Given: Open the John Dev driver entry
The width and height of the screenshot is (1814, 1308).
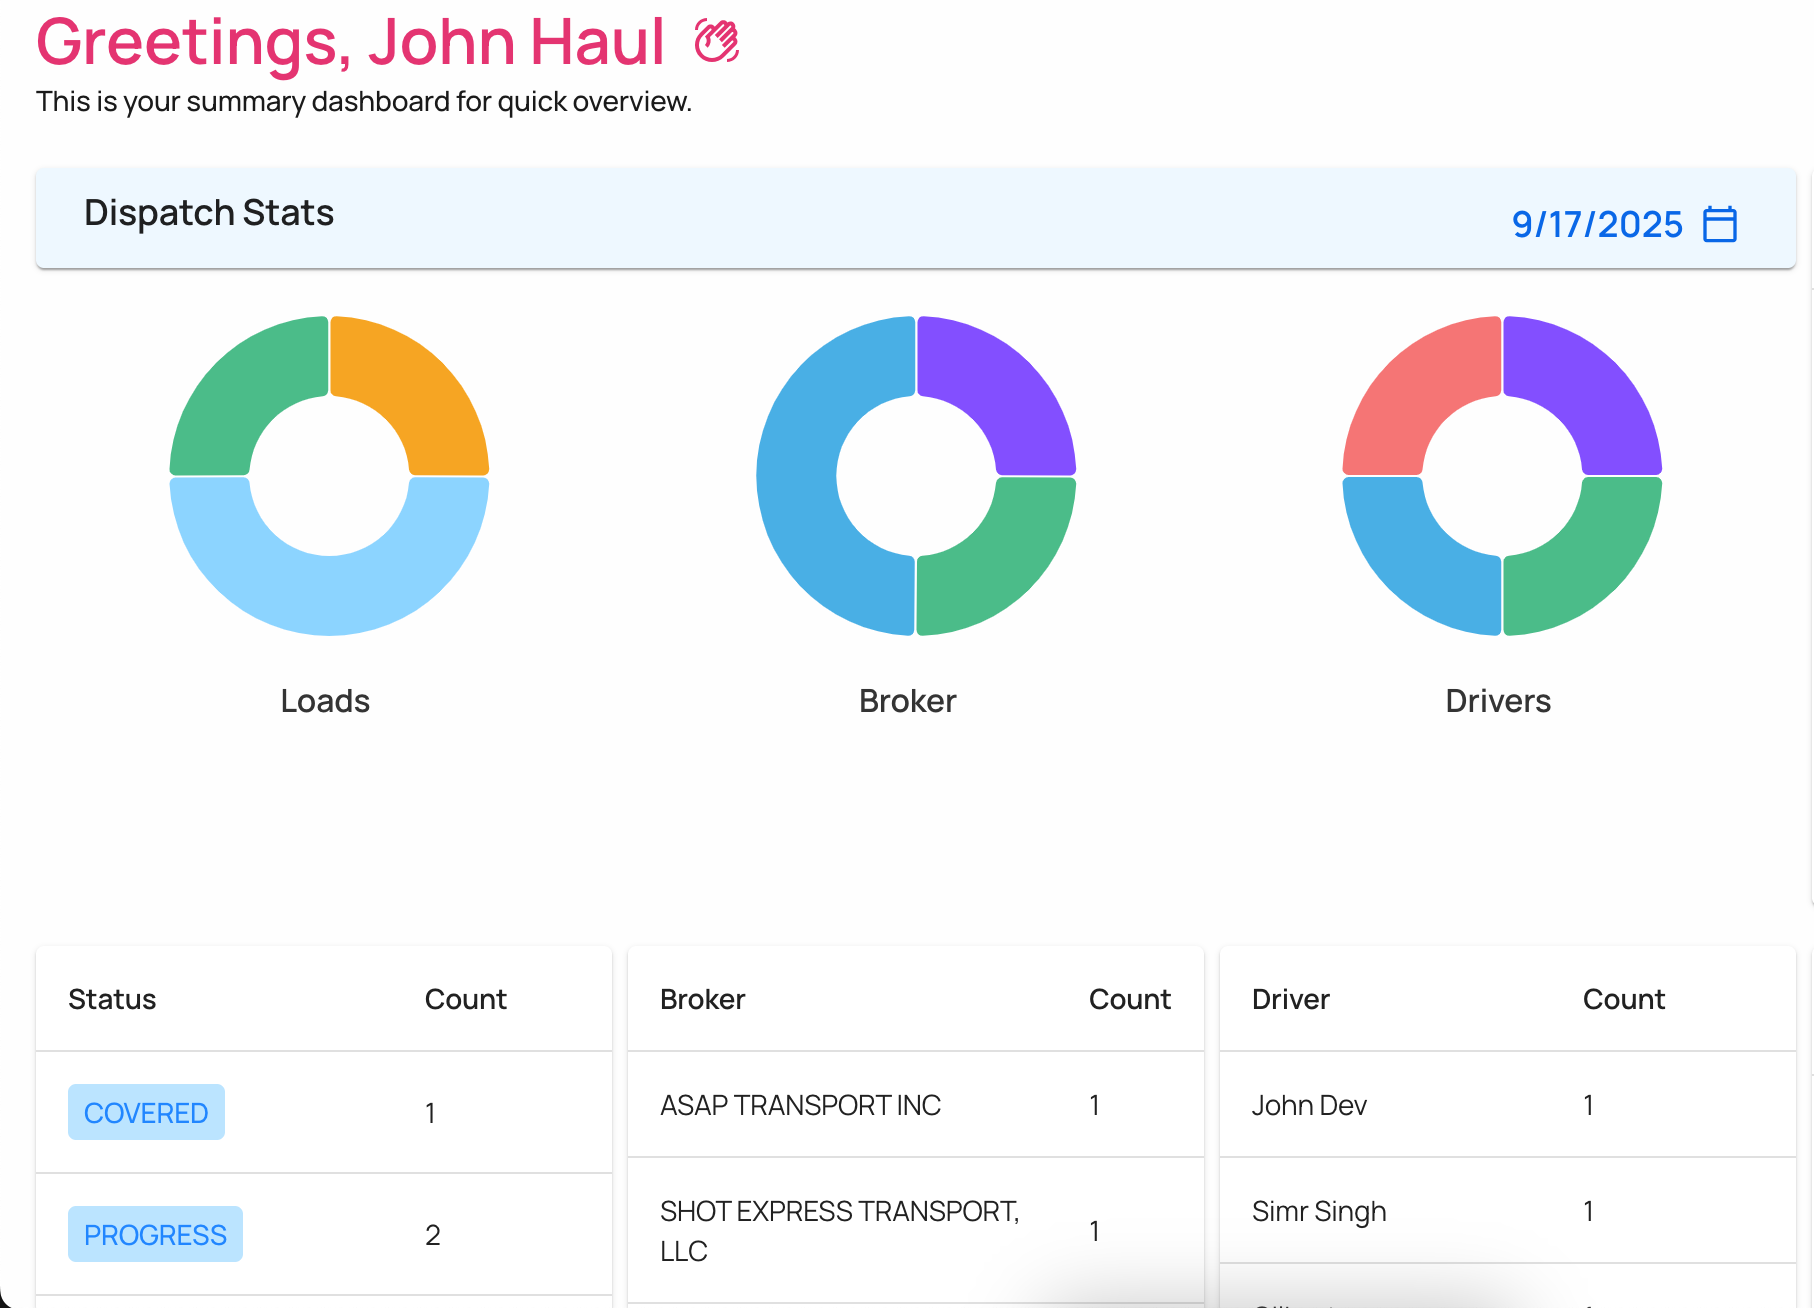Looking at the screenshot, I should 1309,1105.
